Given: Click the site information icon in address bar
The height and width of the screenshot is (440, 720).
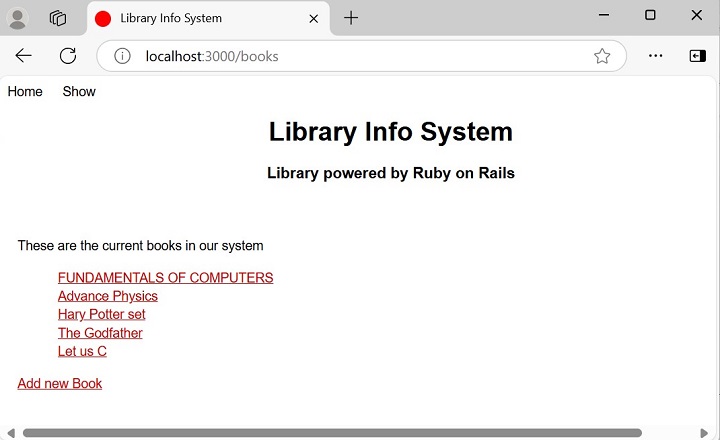Looking at the screenshot, I should point(122,56).
